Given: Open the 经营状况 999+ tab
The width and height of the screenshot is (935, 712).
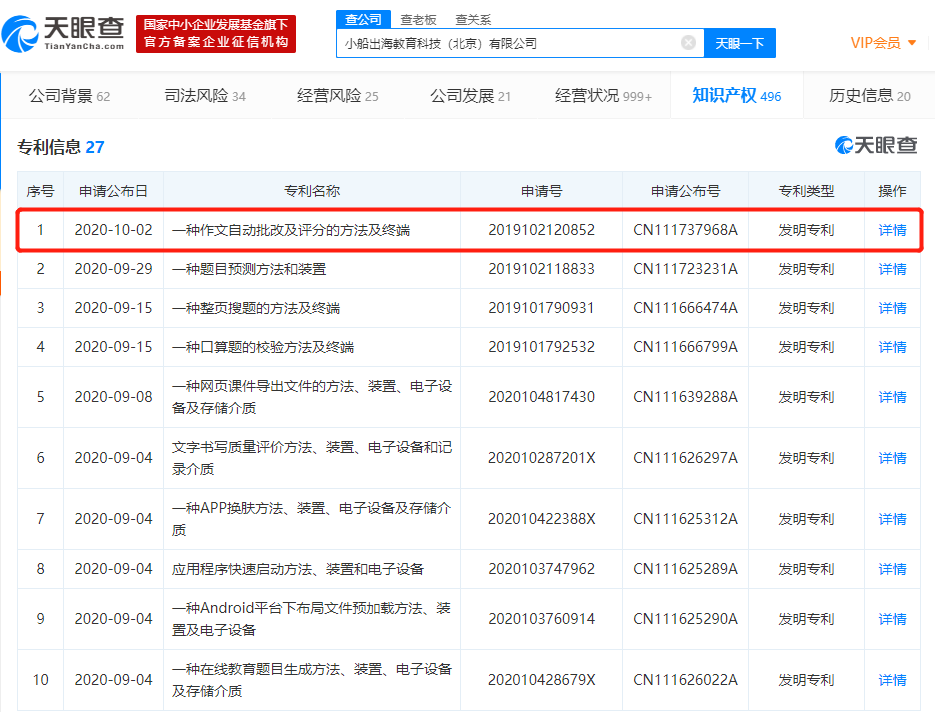Looking at the screenshot, I should click(x=603, y=95).
